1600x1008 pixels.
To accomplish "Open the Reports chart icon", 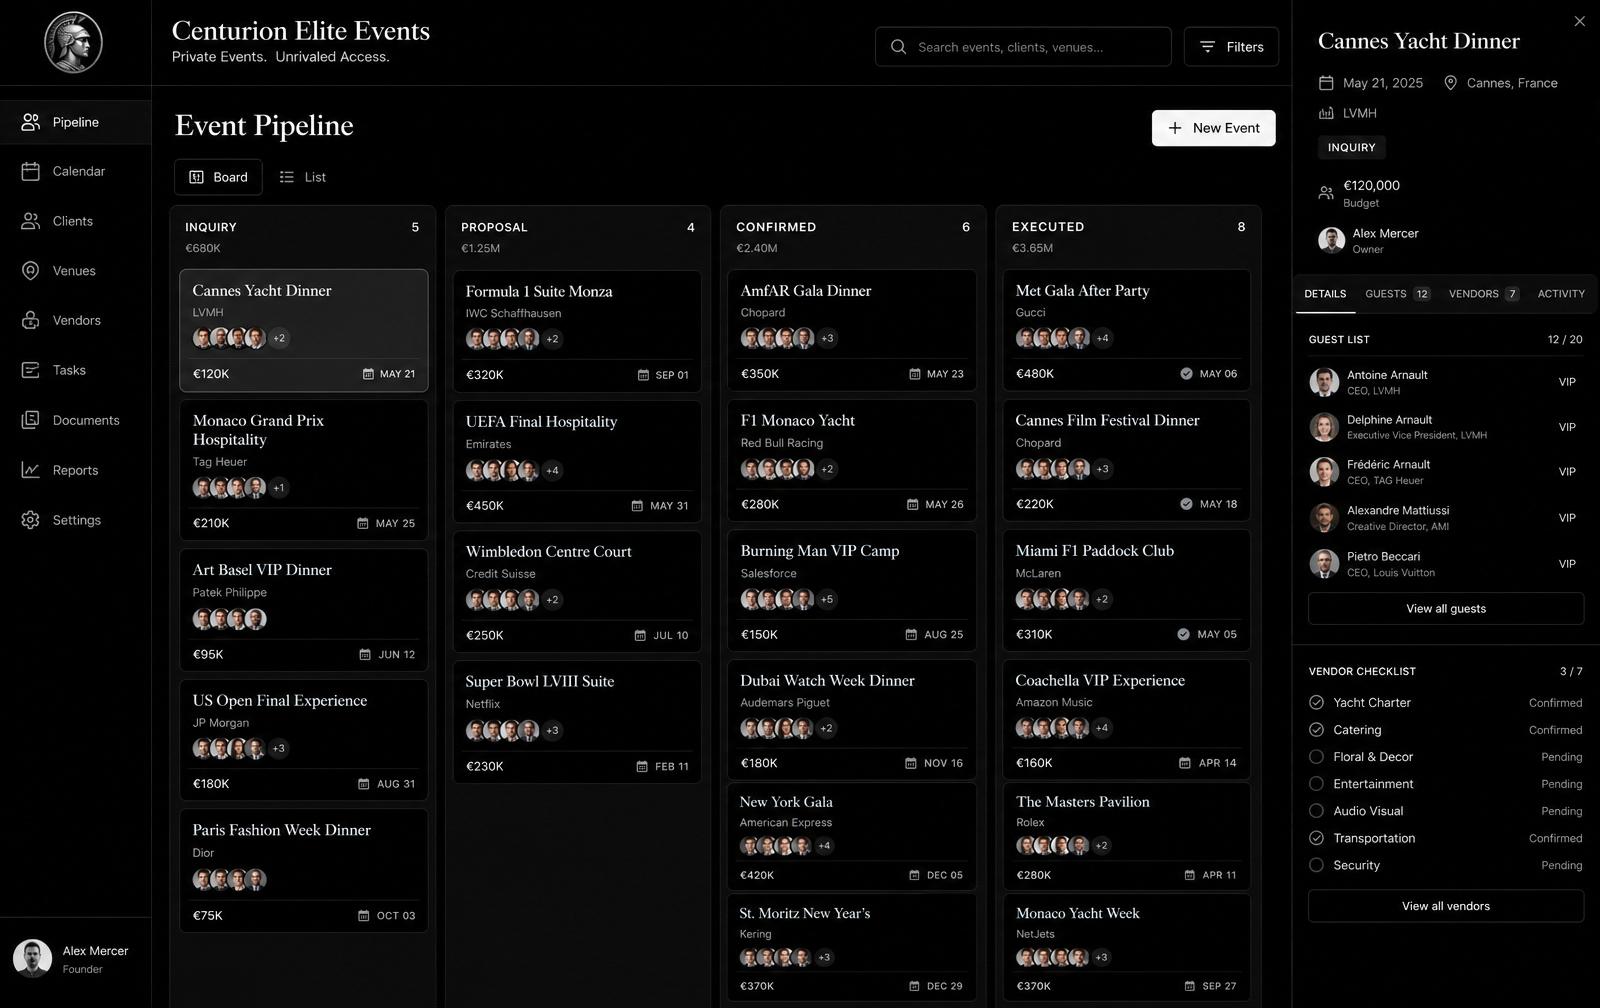I will point(31,470).
